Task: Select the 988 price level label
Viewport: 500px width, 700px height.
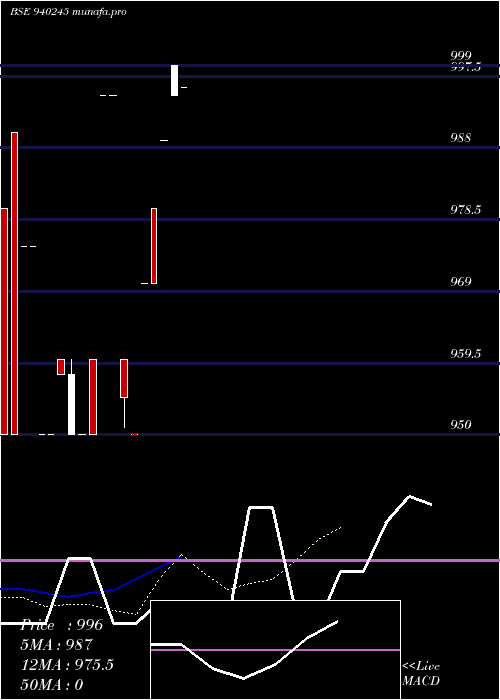Action: pos(460,138)
